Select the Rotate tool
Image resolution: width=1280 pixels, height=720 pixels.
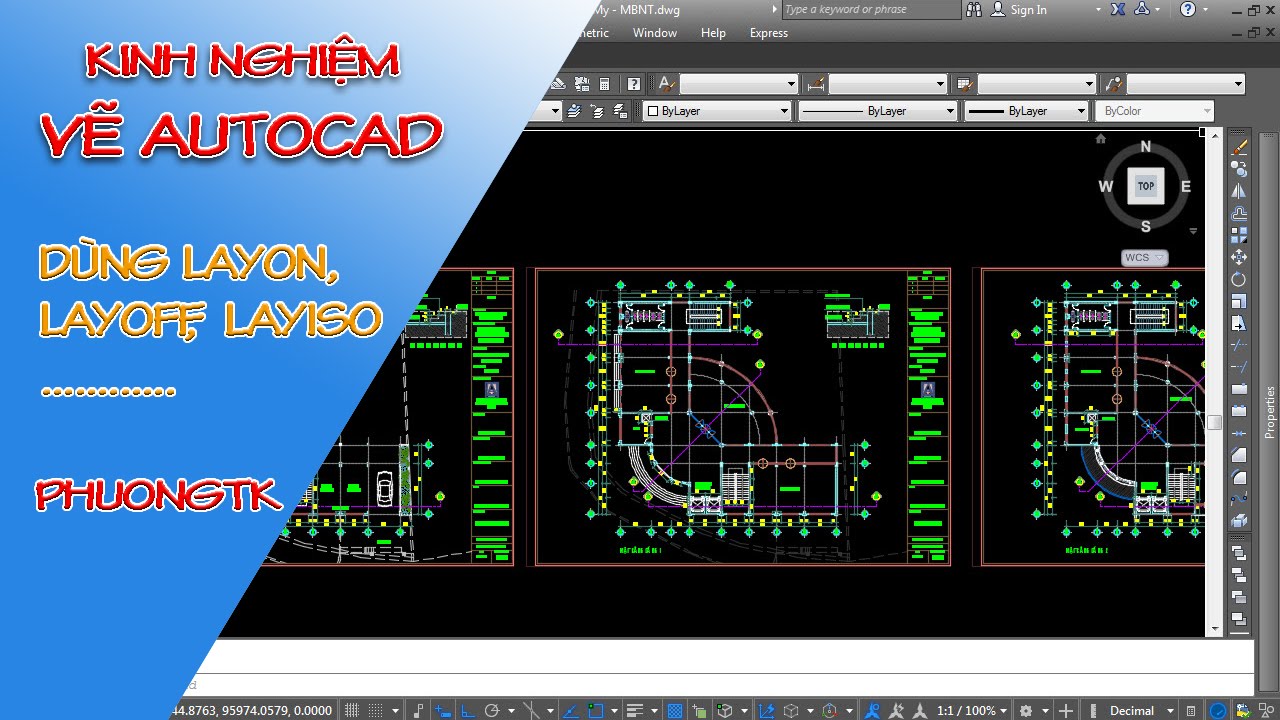[1239, 280]
